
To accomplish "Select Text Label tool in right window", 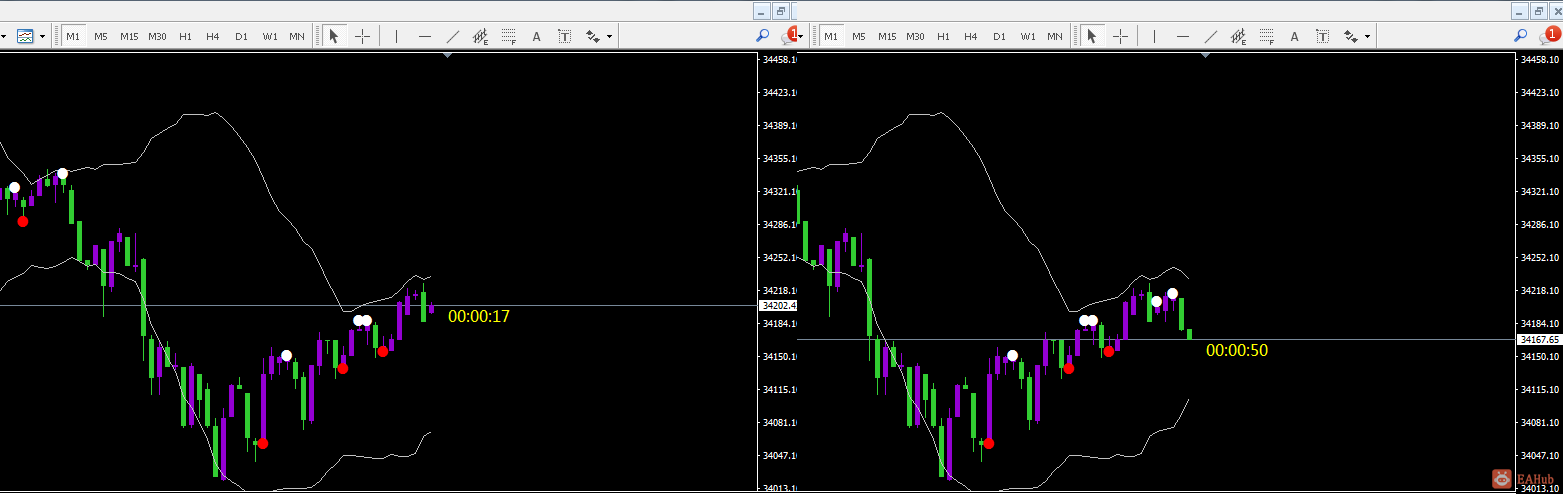I will (1322, 36).
